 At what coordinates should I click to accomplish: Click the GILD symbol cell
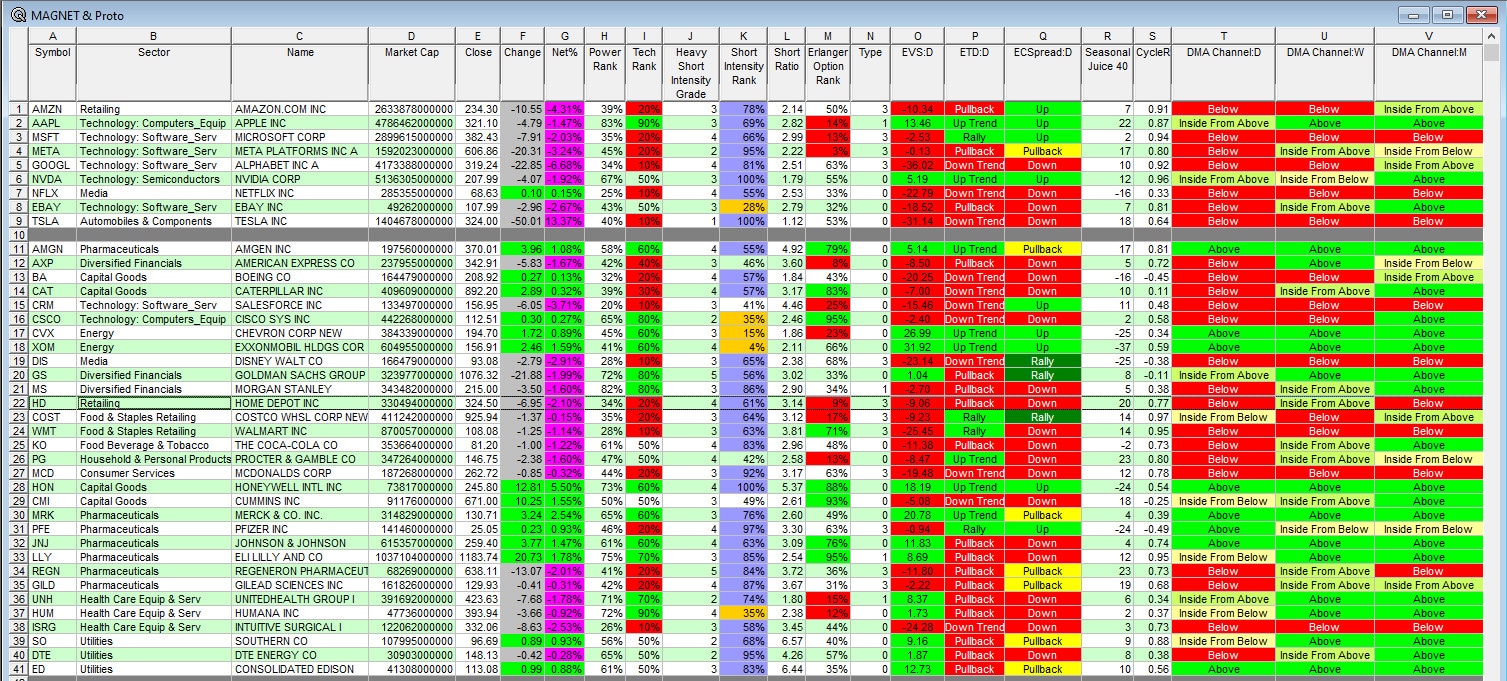point(53,585)
